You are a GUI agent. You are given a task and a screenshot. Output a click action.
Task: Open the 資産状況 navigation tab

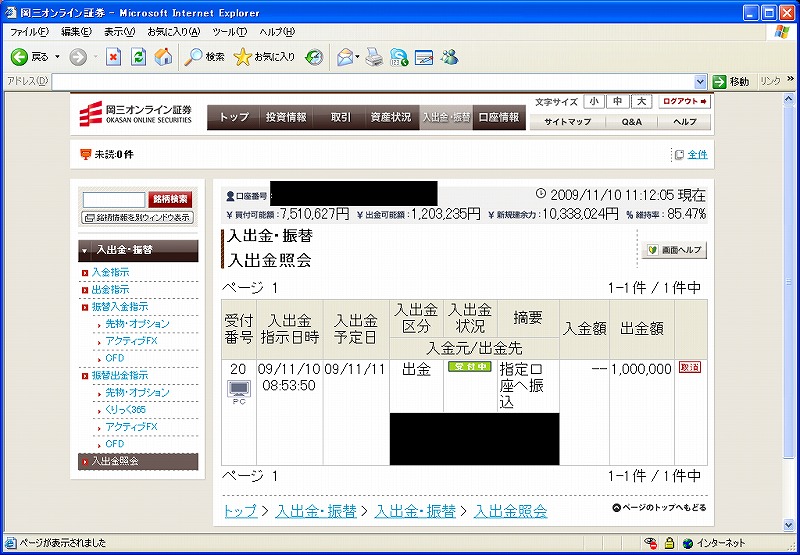pos(390,117)
